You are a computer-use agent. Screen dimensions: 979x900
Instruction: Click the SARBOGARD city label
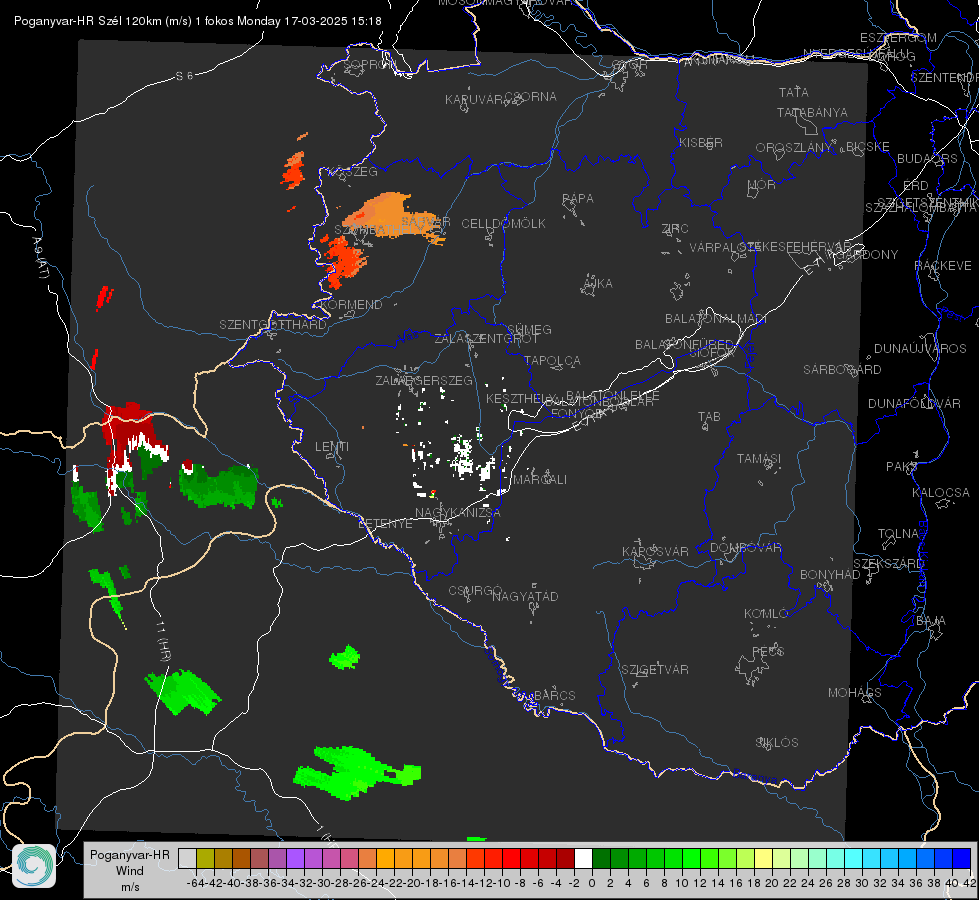click(842, 370)
